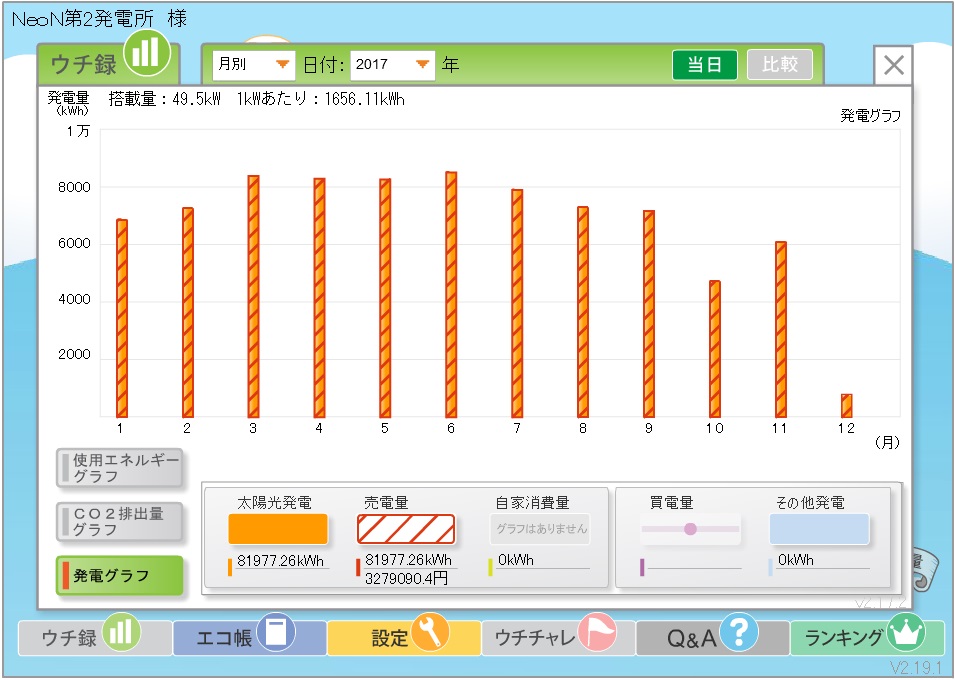The height and width of the screenshot is (680, 955).
Task: Click the green bar chart icon on bottom ウチ録
Action: click(121, 632)
